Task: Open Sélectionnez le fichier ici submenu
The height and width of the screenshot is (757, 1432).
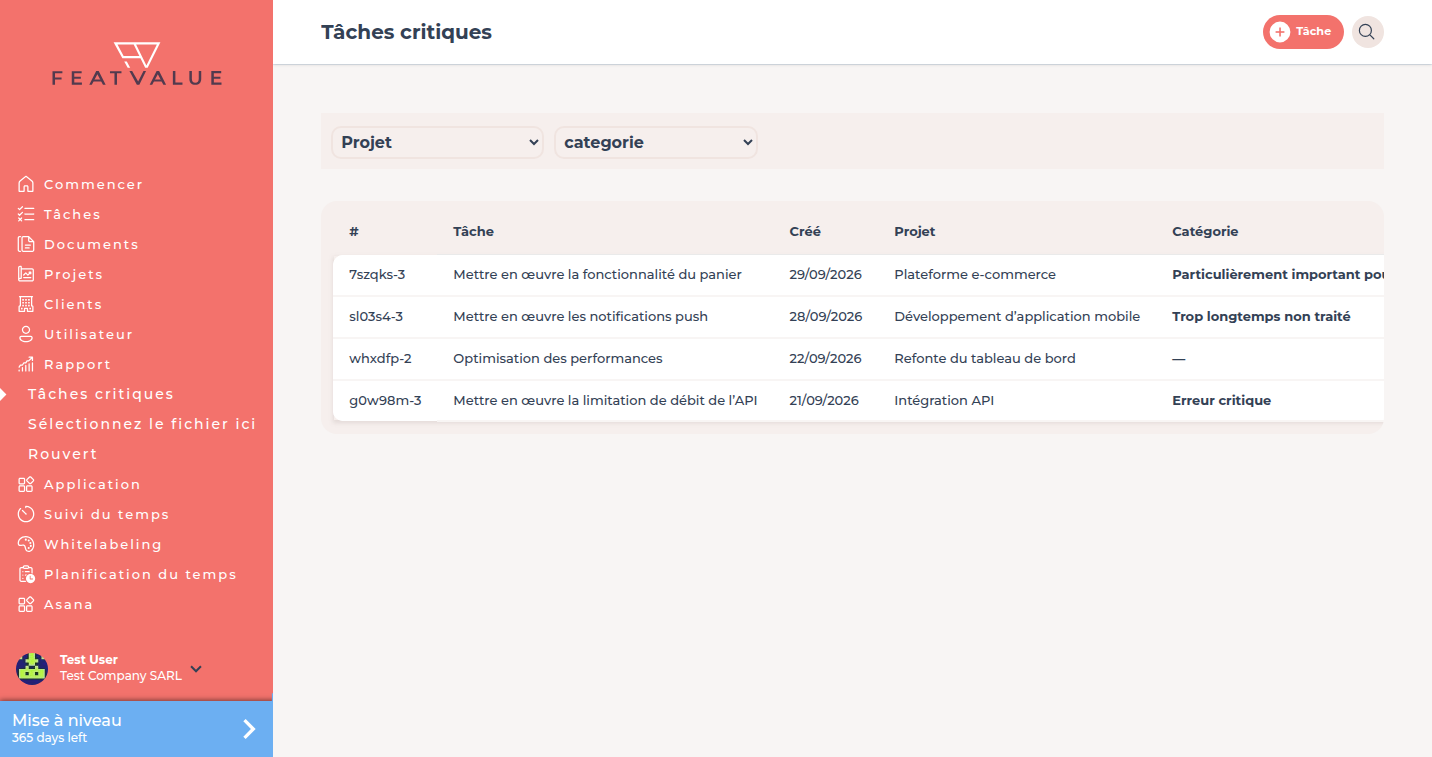Action: pos(141,424)
